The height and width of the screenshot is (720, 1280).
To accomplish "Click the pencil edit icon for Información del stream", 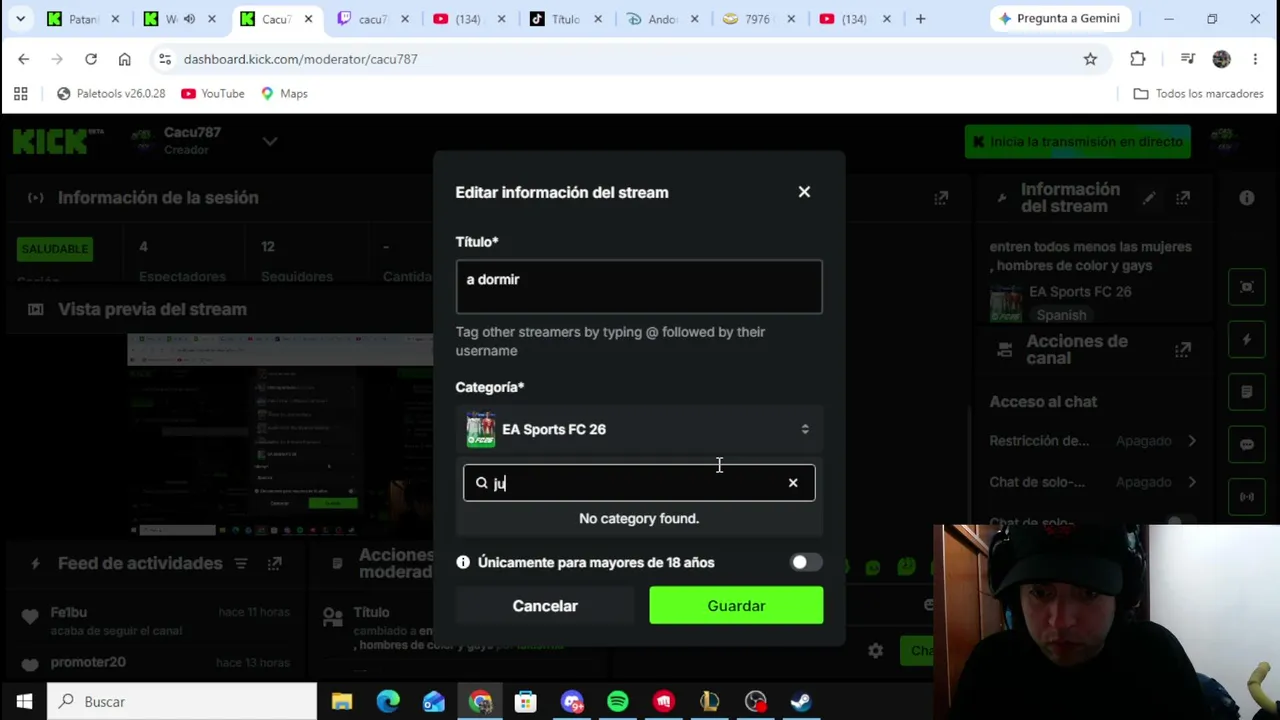I will click(1149, 198).
